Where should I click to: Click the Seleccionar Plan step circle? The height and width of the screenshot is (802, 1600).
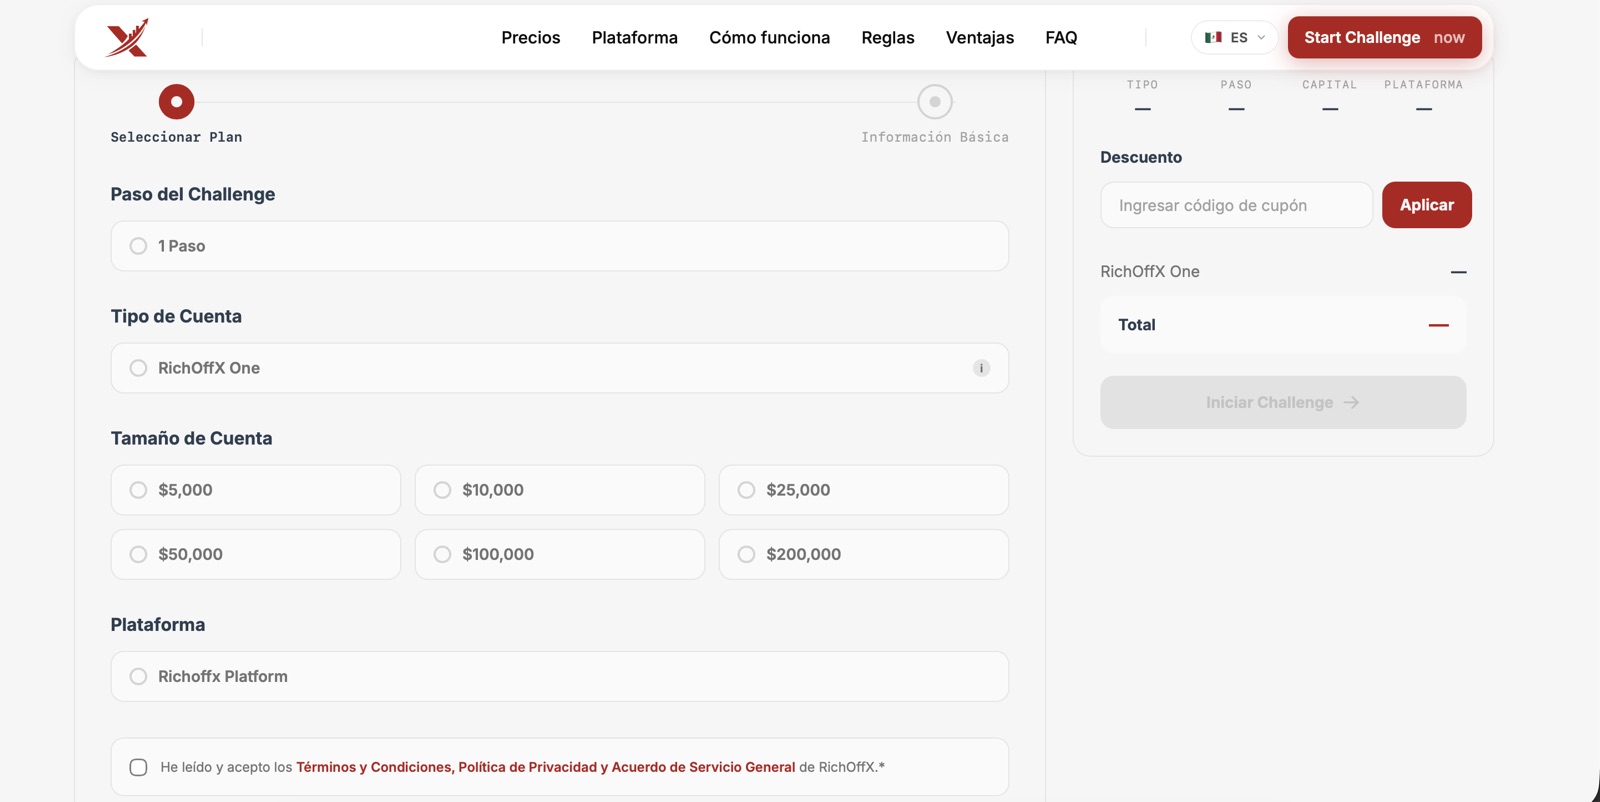(176, 101)
